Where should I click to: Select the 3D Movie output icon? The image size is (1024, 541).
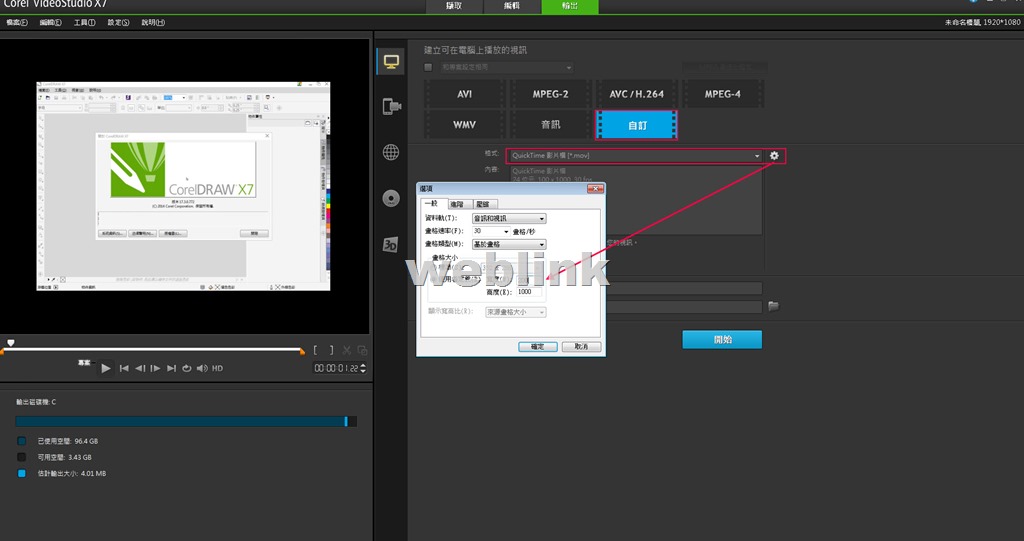coord(391,244)
